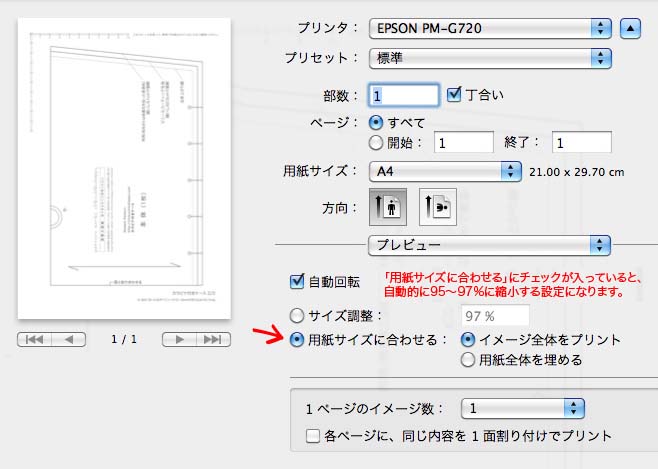This screenshot has width=658, height=469.
Task: Toggle the 丁合い collate checkbox
Action: click(x=454, y=95)
